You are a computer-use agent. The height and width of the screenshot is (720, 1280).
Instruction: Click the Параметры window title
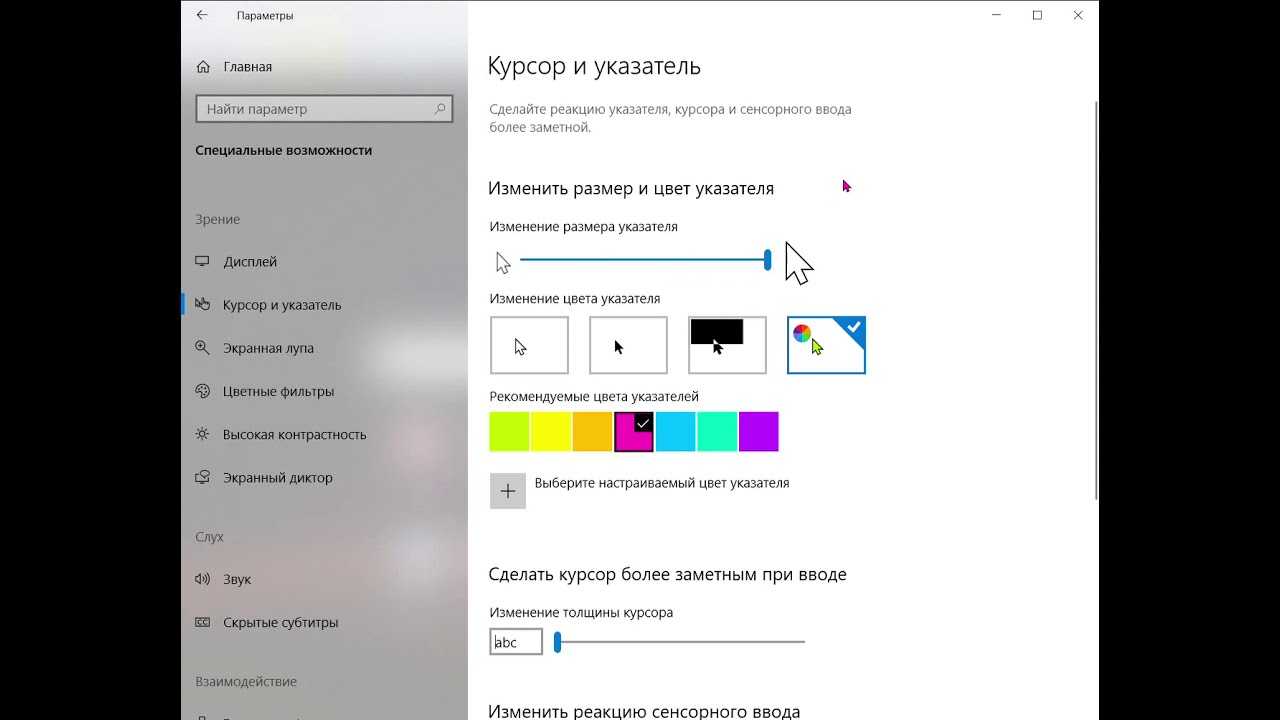point(265,16)
